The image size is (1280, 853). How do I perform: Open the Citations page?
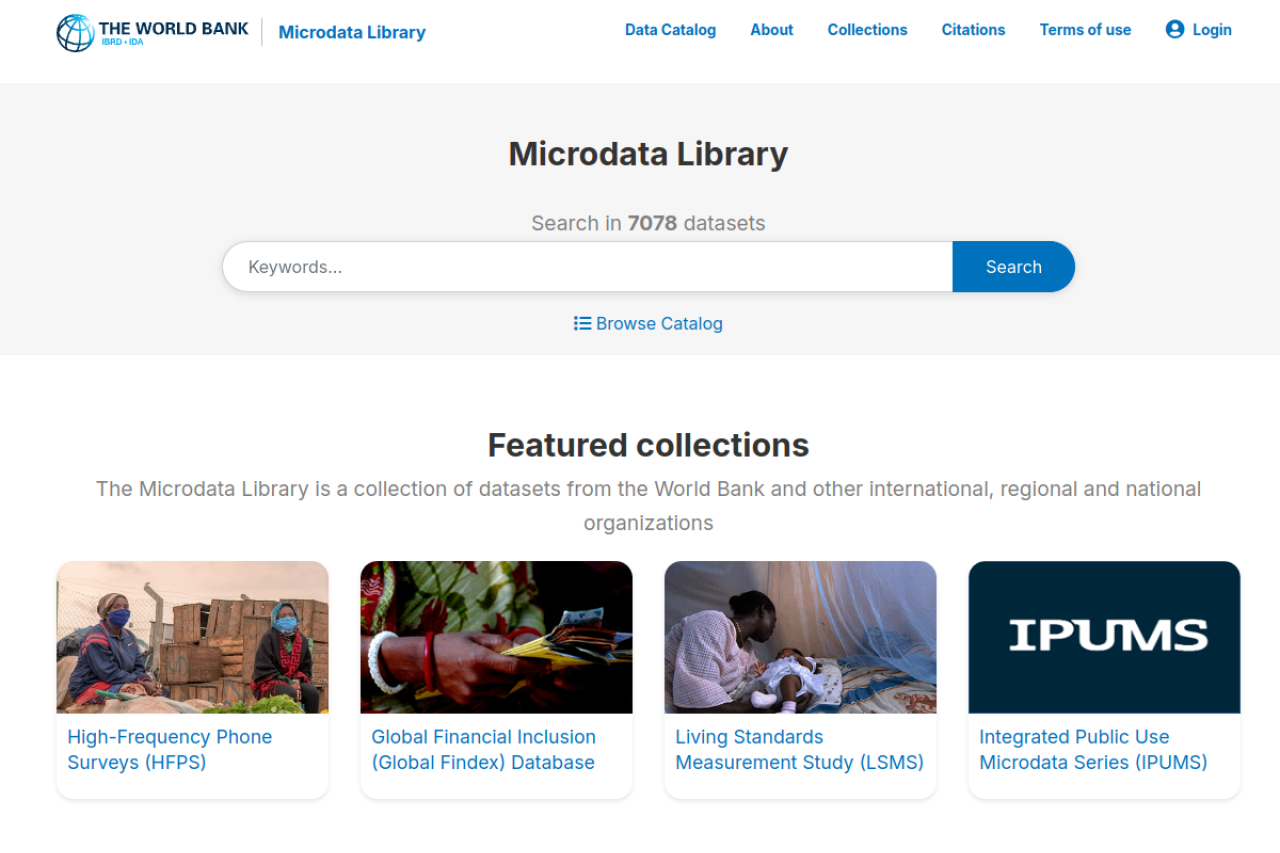[x=973, y=30]
